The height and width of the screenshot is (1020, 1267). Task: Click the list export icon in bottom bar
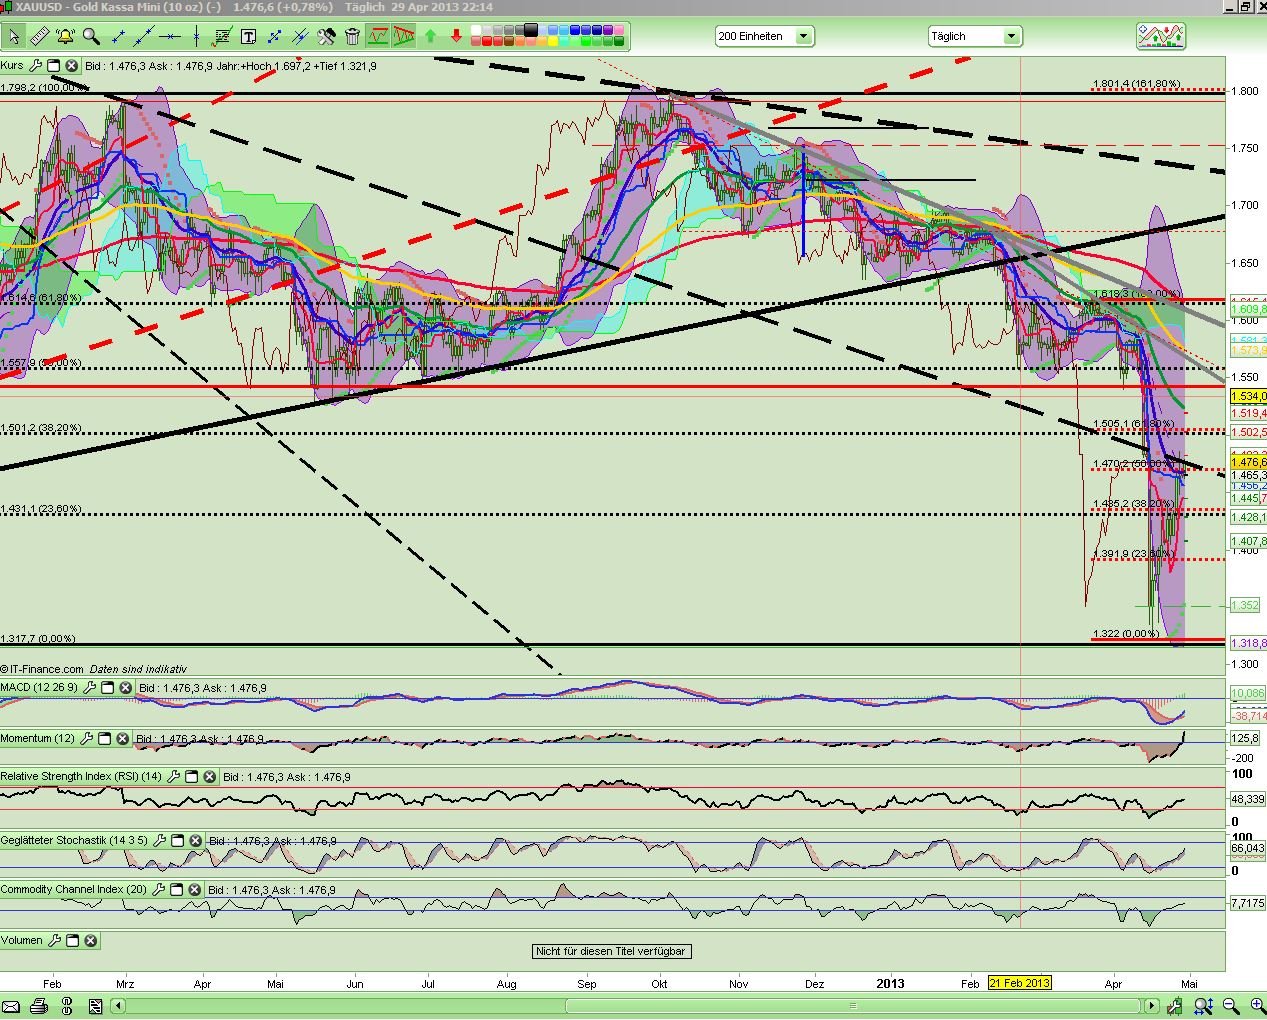(x=96, y=1007)
